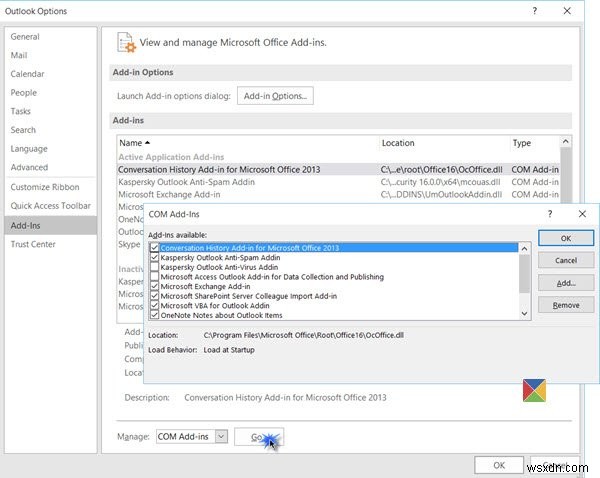Open help for Outlook Options window
This screenshot has height=478, width=600.
click(x=535, y=11)
